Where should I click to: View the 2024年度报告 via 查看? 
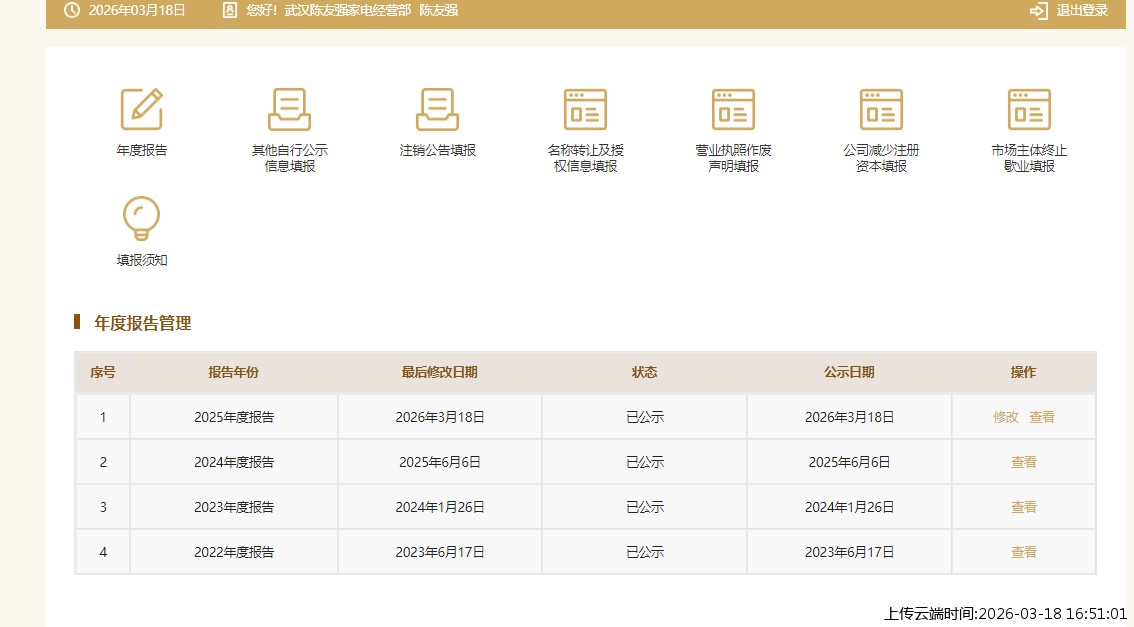pos(1023,462)
